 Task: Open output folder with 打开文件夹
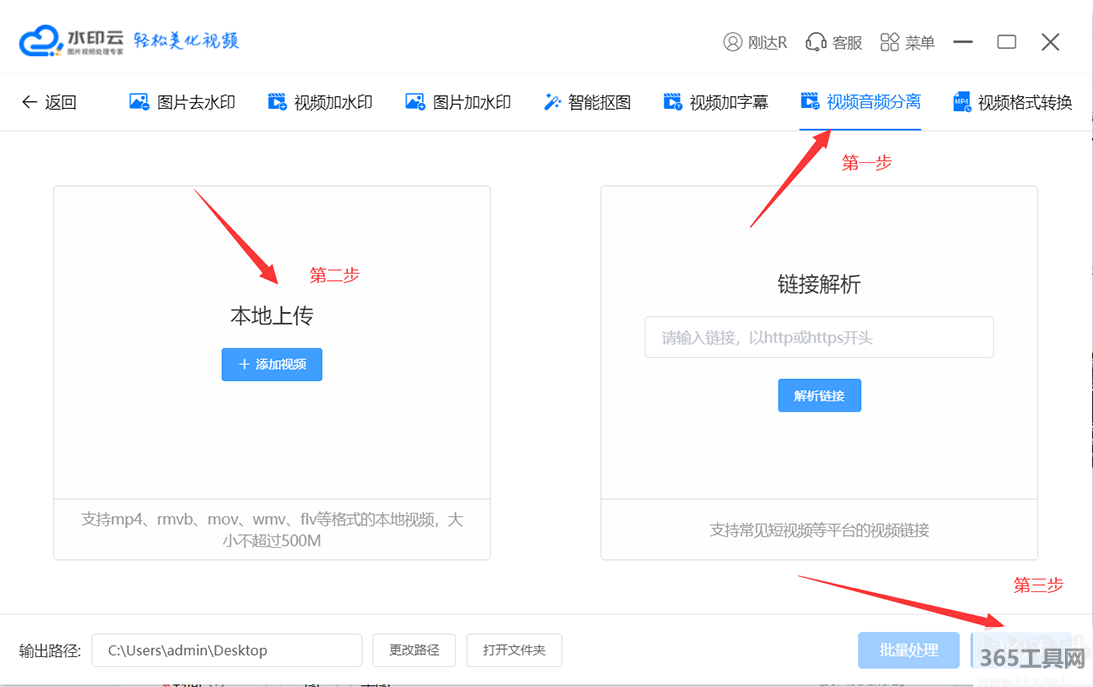point(514,650)
